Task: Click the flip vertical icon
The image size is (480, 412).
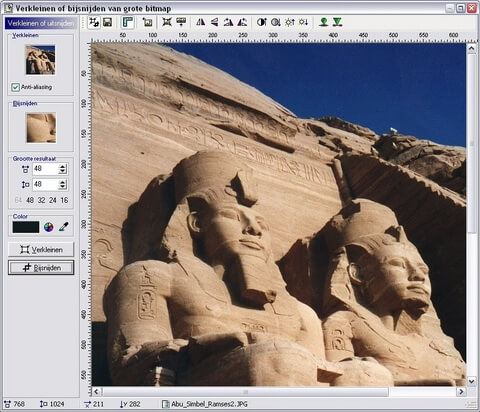Action: [x=214, y=22]
